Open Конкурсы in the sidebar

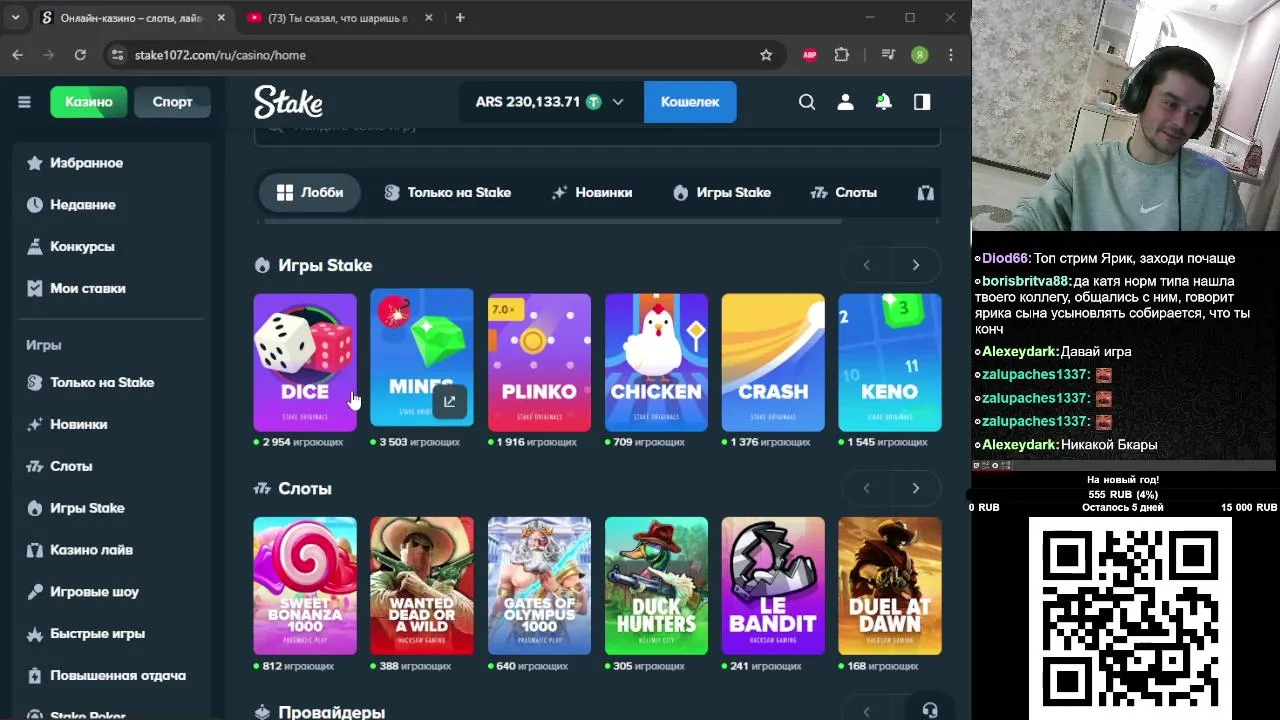[70, 247]
